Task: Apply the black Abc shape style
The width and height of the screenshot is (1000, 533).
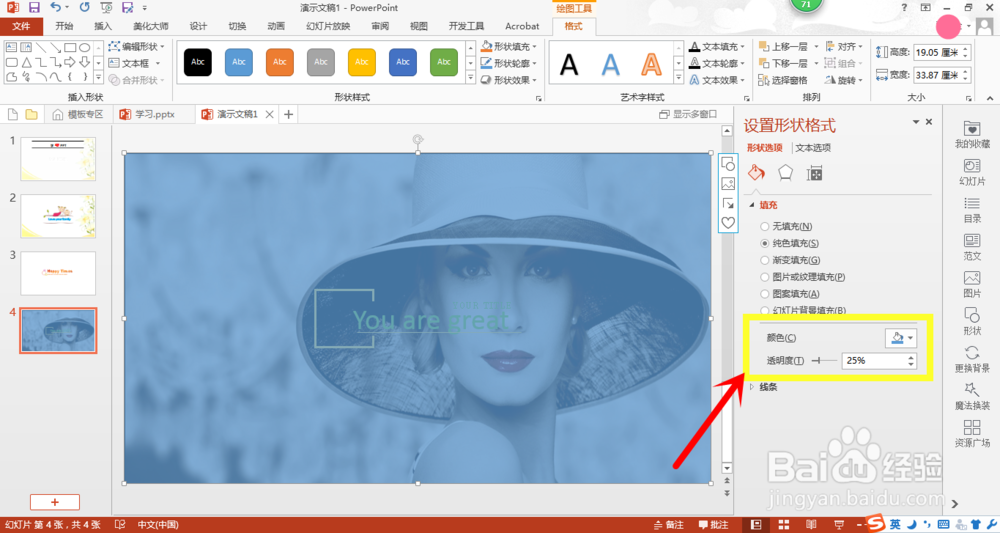Action: point(198,62)
